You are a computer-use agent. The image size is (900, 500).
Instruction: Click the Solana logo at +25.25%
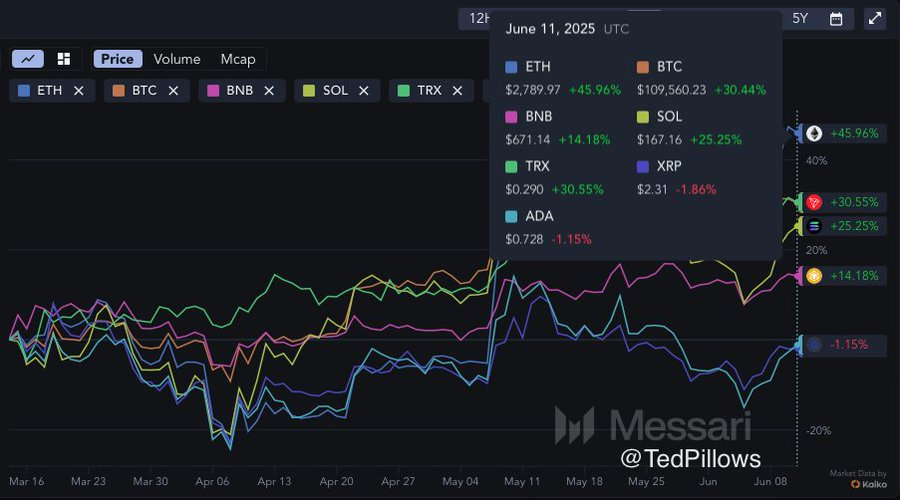tap(814, 226)
